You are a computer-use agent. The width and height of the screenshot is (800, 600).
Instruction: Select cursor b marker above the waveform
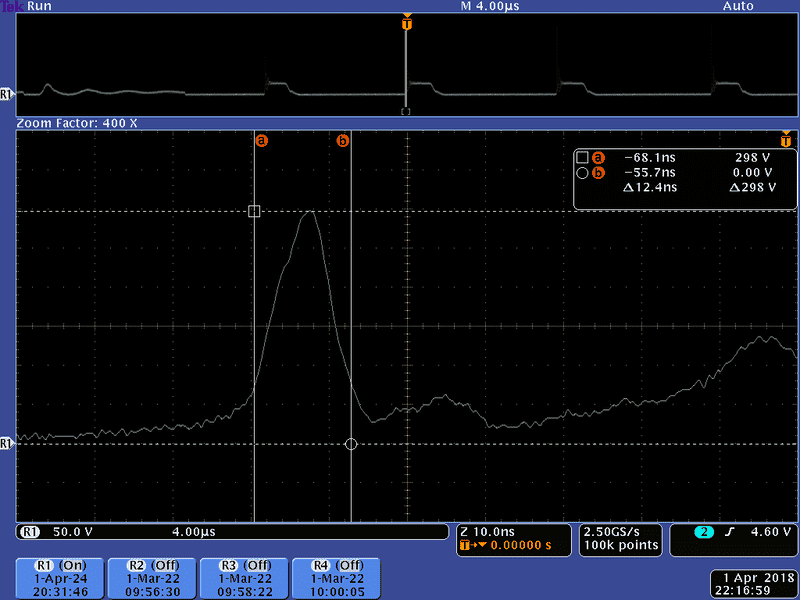342,141
